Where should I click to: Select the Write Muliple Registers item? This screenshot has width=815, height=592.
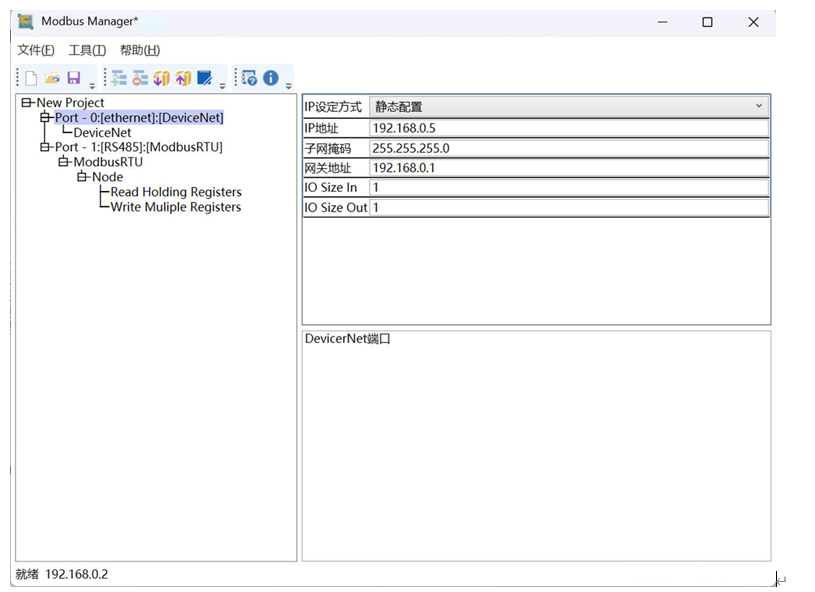[176, 207]
